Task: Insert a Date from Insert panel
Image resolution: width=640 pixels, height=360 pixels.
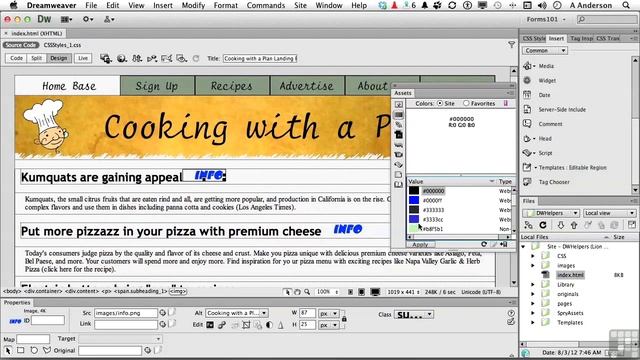Action: 544,95
